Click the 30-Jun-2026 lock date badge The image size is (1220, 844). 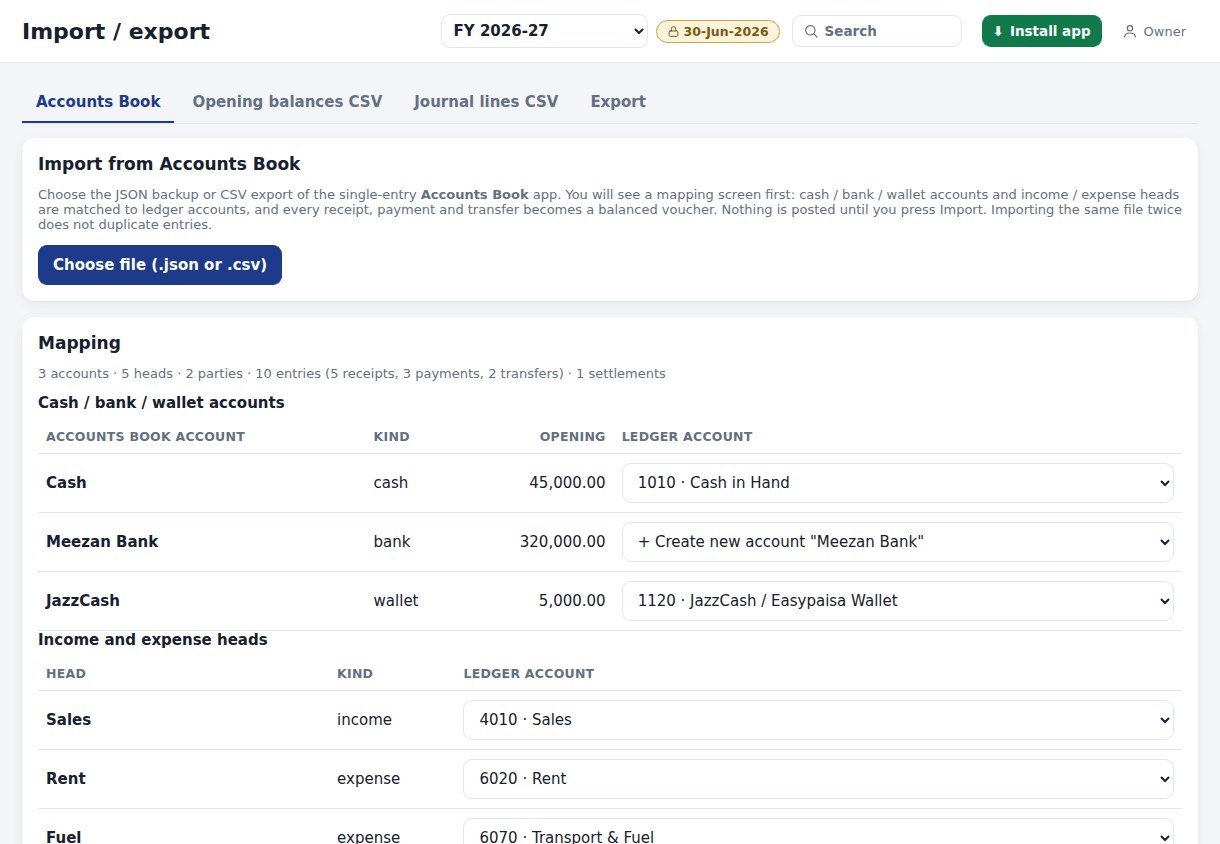tap(718, 31)
